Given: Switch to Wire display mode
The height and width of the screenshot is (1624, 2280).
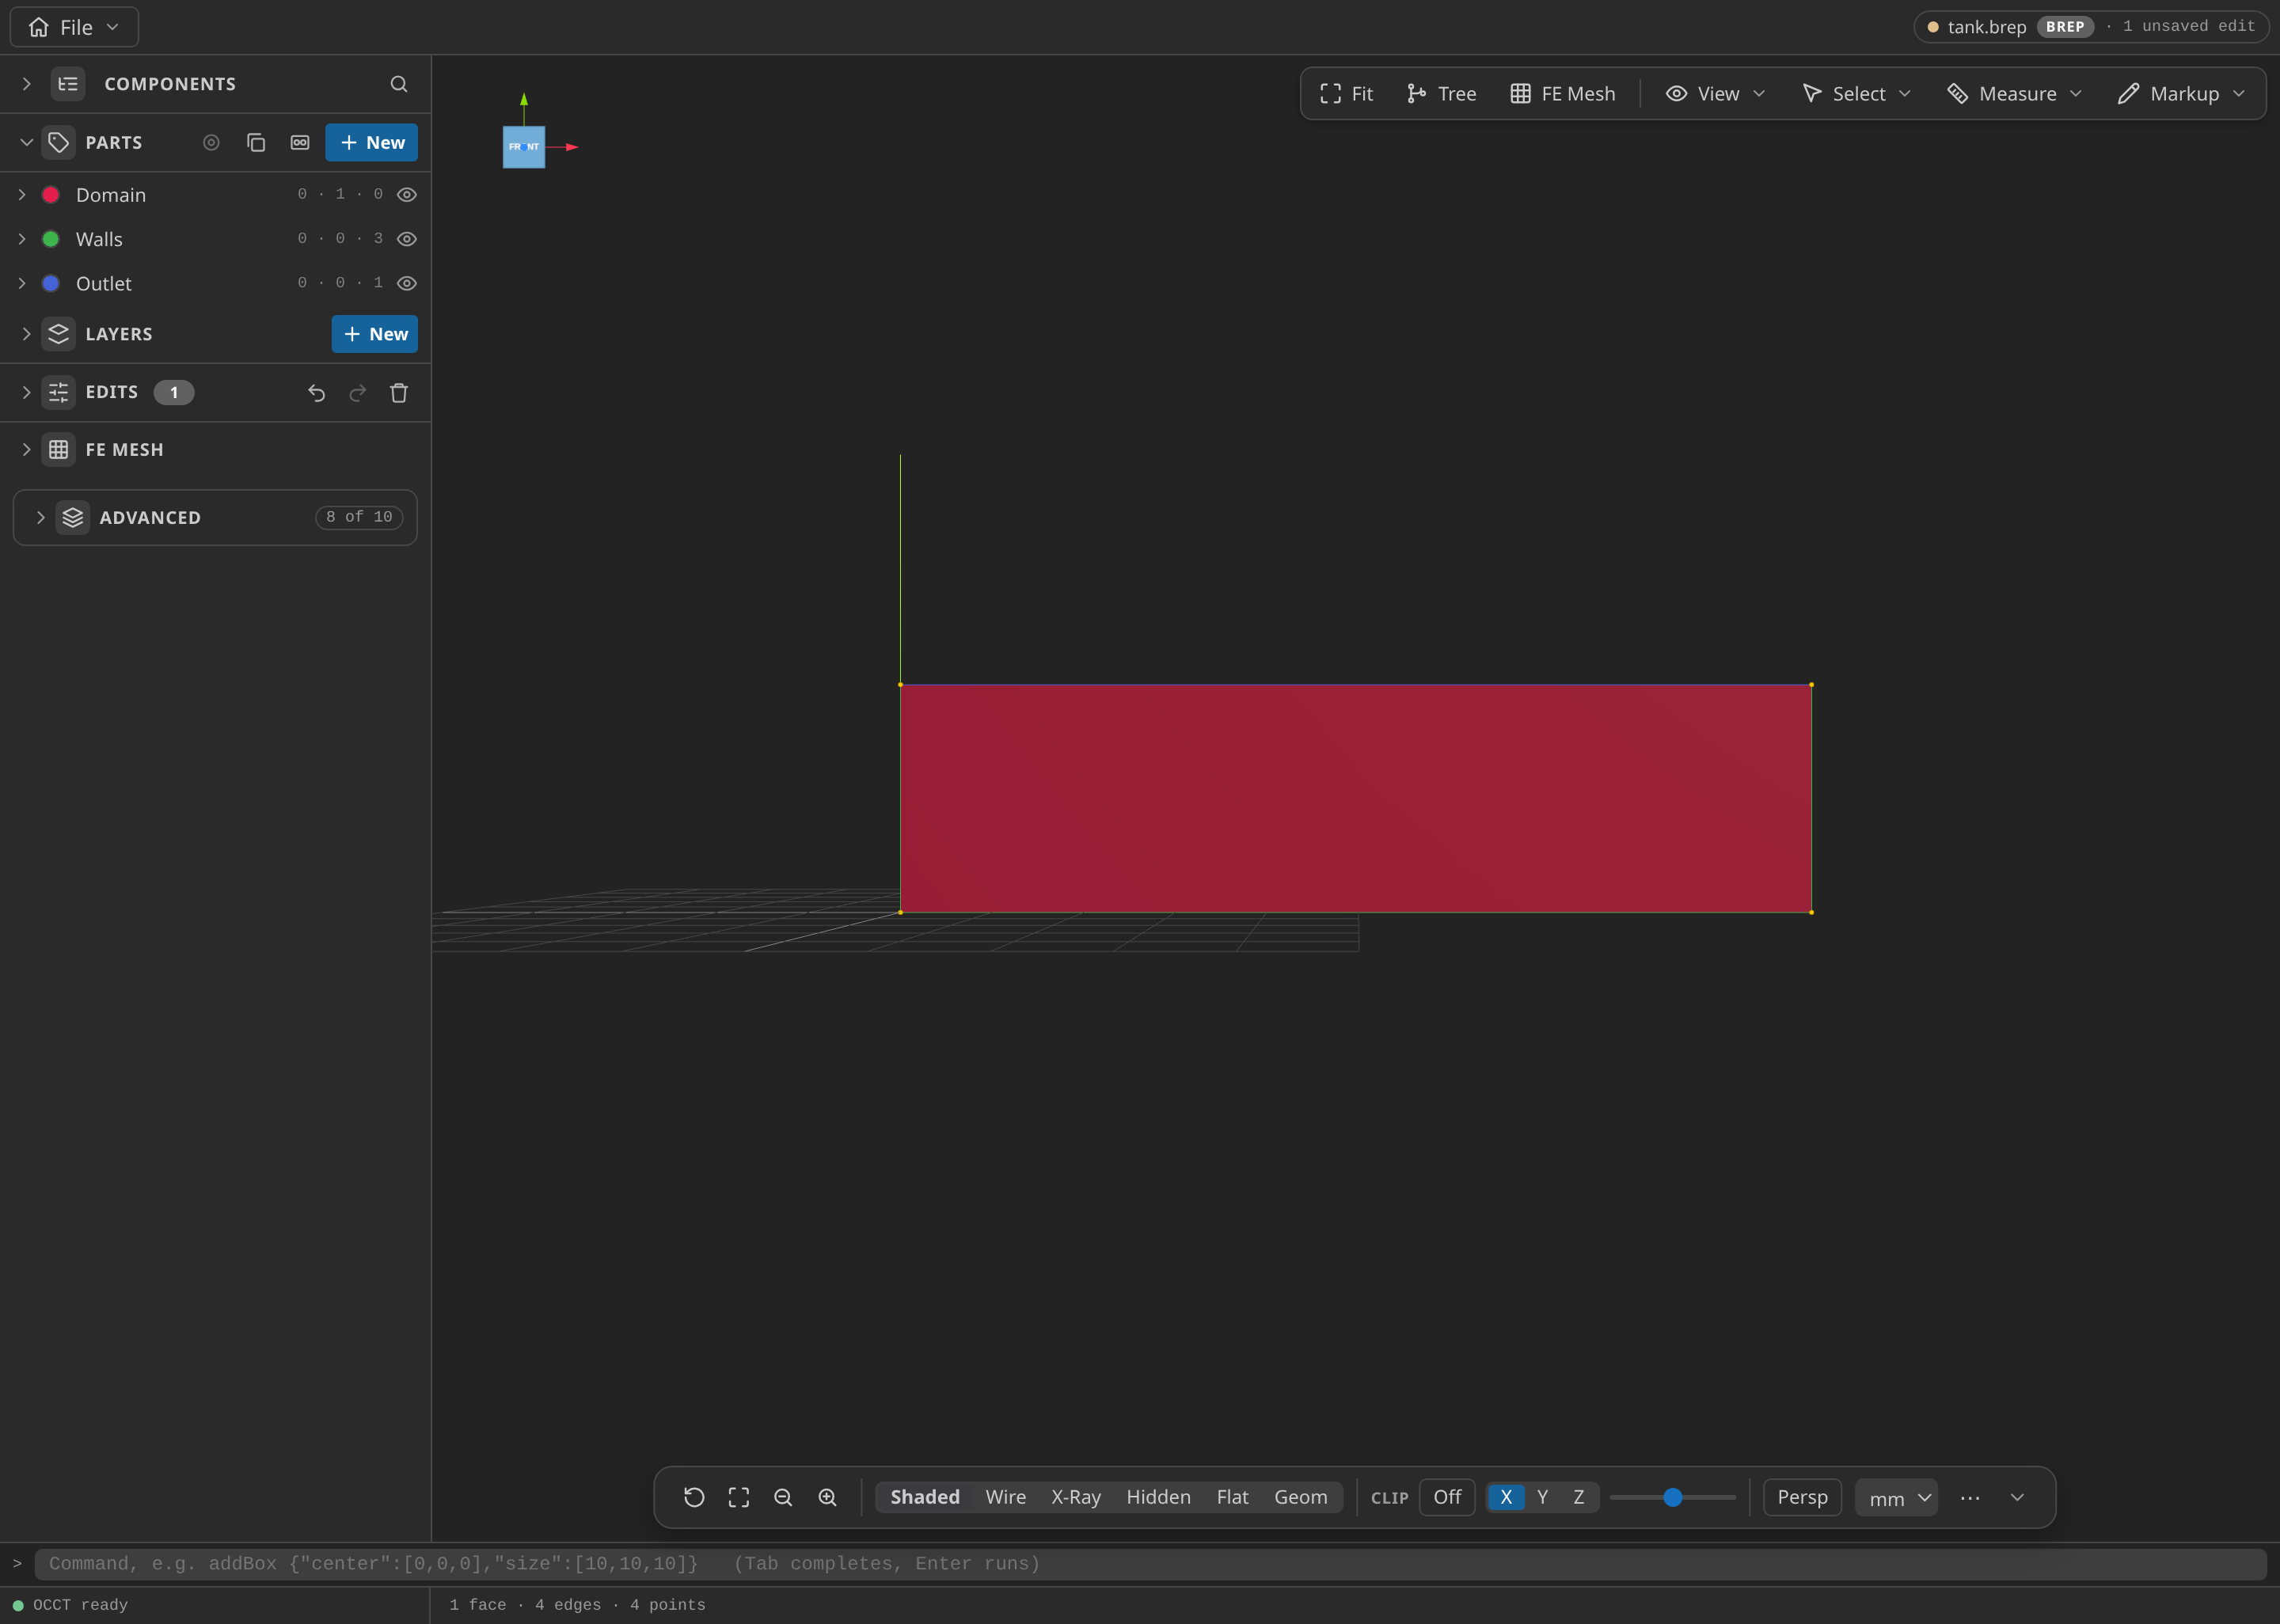Looking at the screenshot, I should click(1005, 1497).
